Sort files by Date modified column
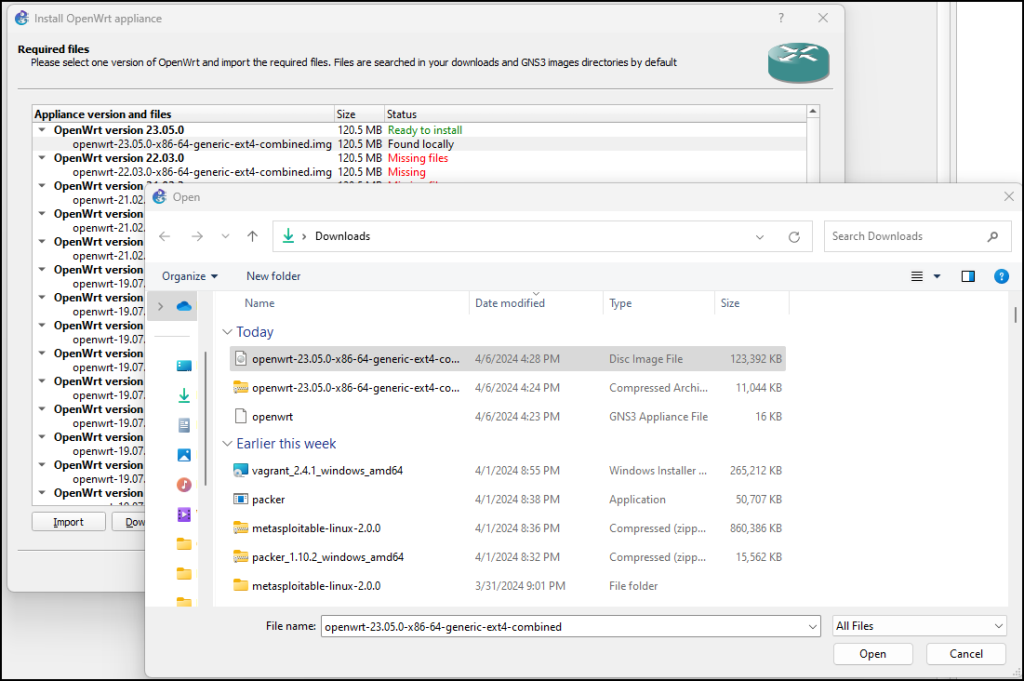Image resolution: width=1024 pixels, height=681 pixels. 510,303
